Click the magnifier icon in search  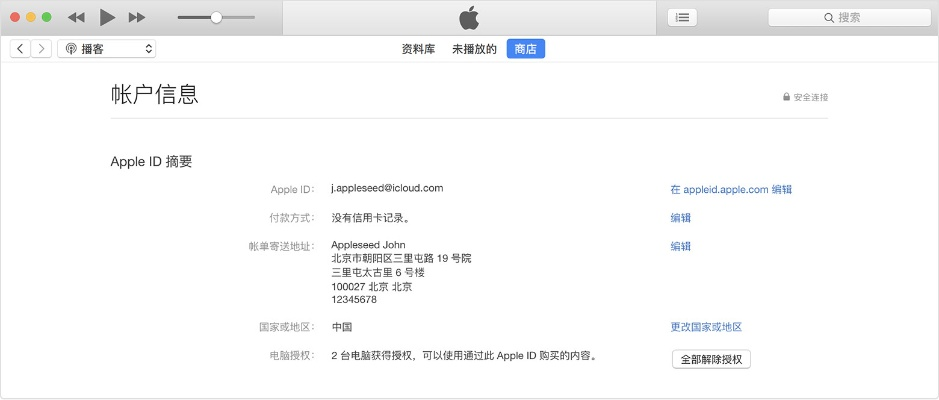point(829,18)
